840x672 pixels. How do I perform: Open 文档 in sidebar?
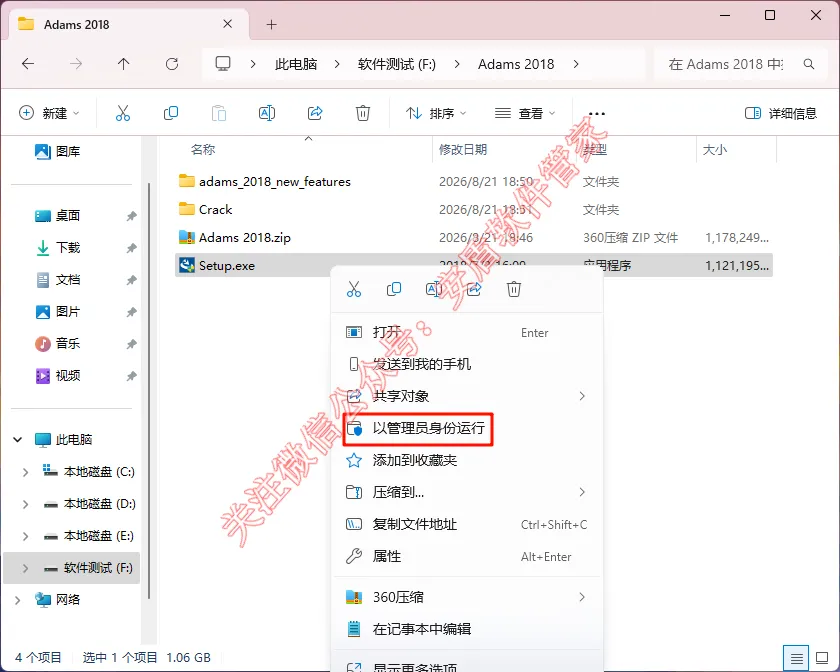coord(57,280)
